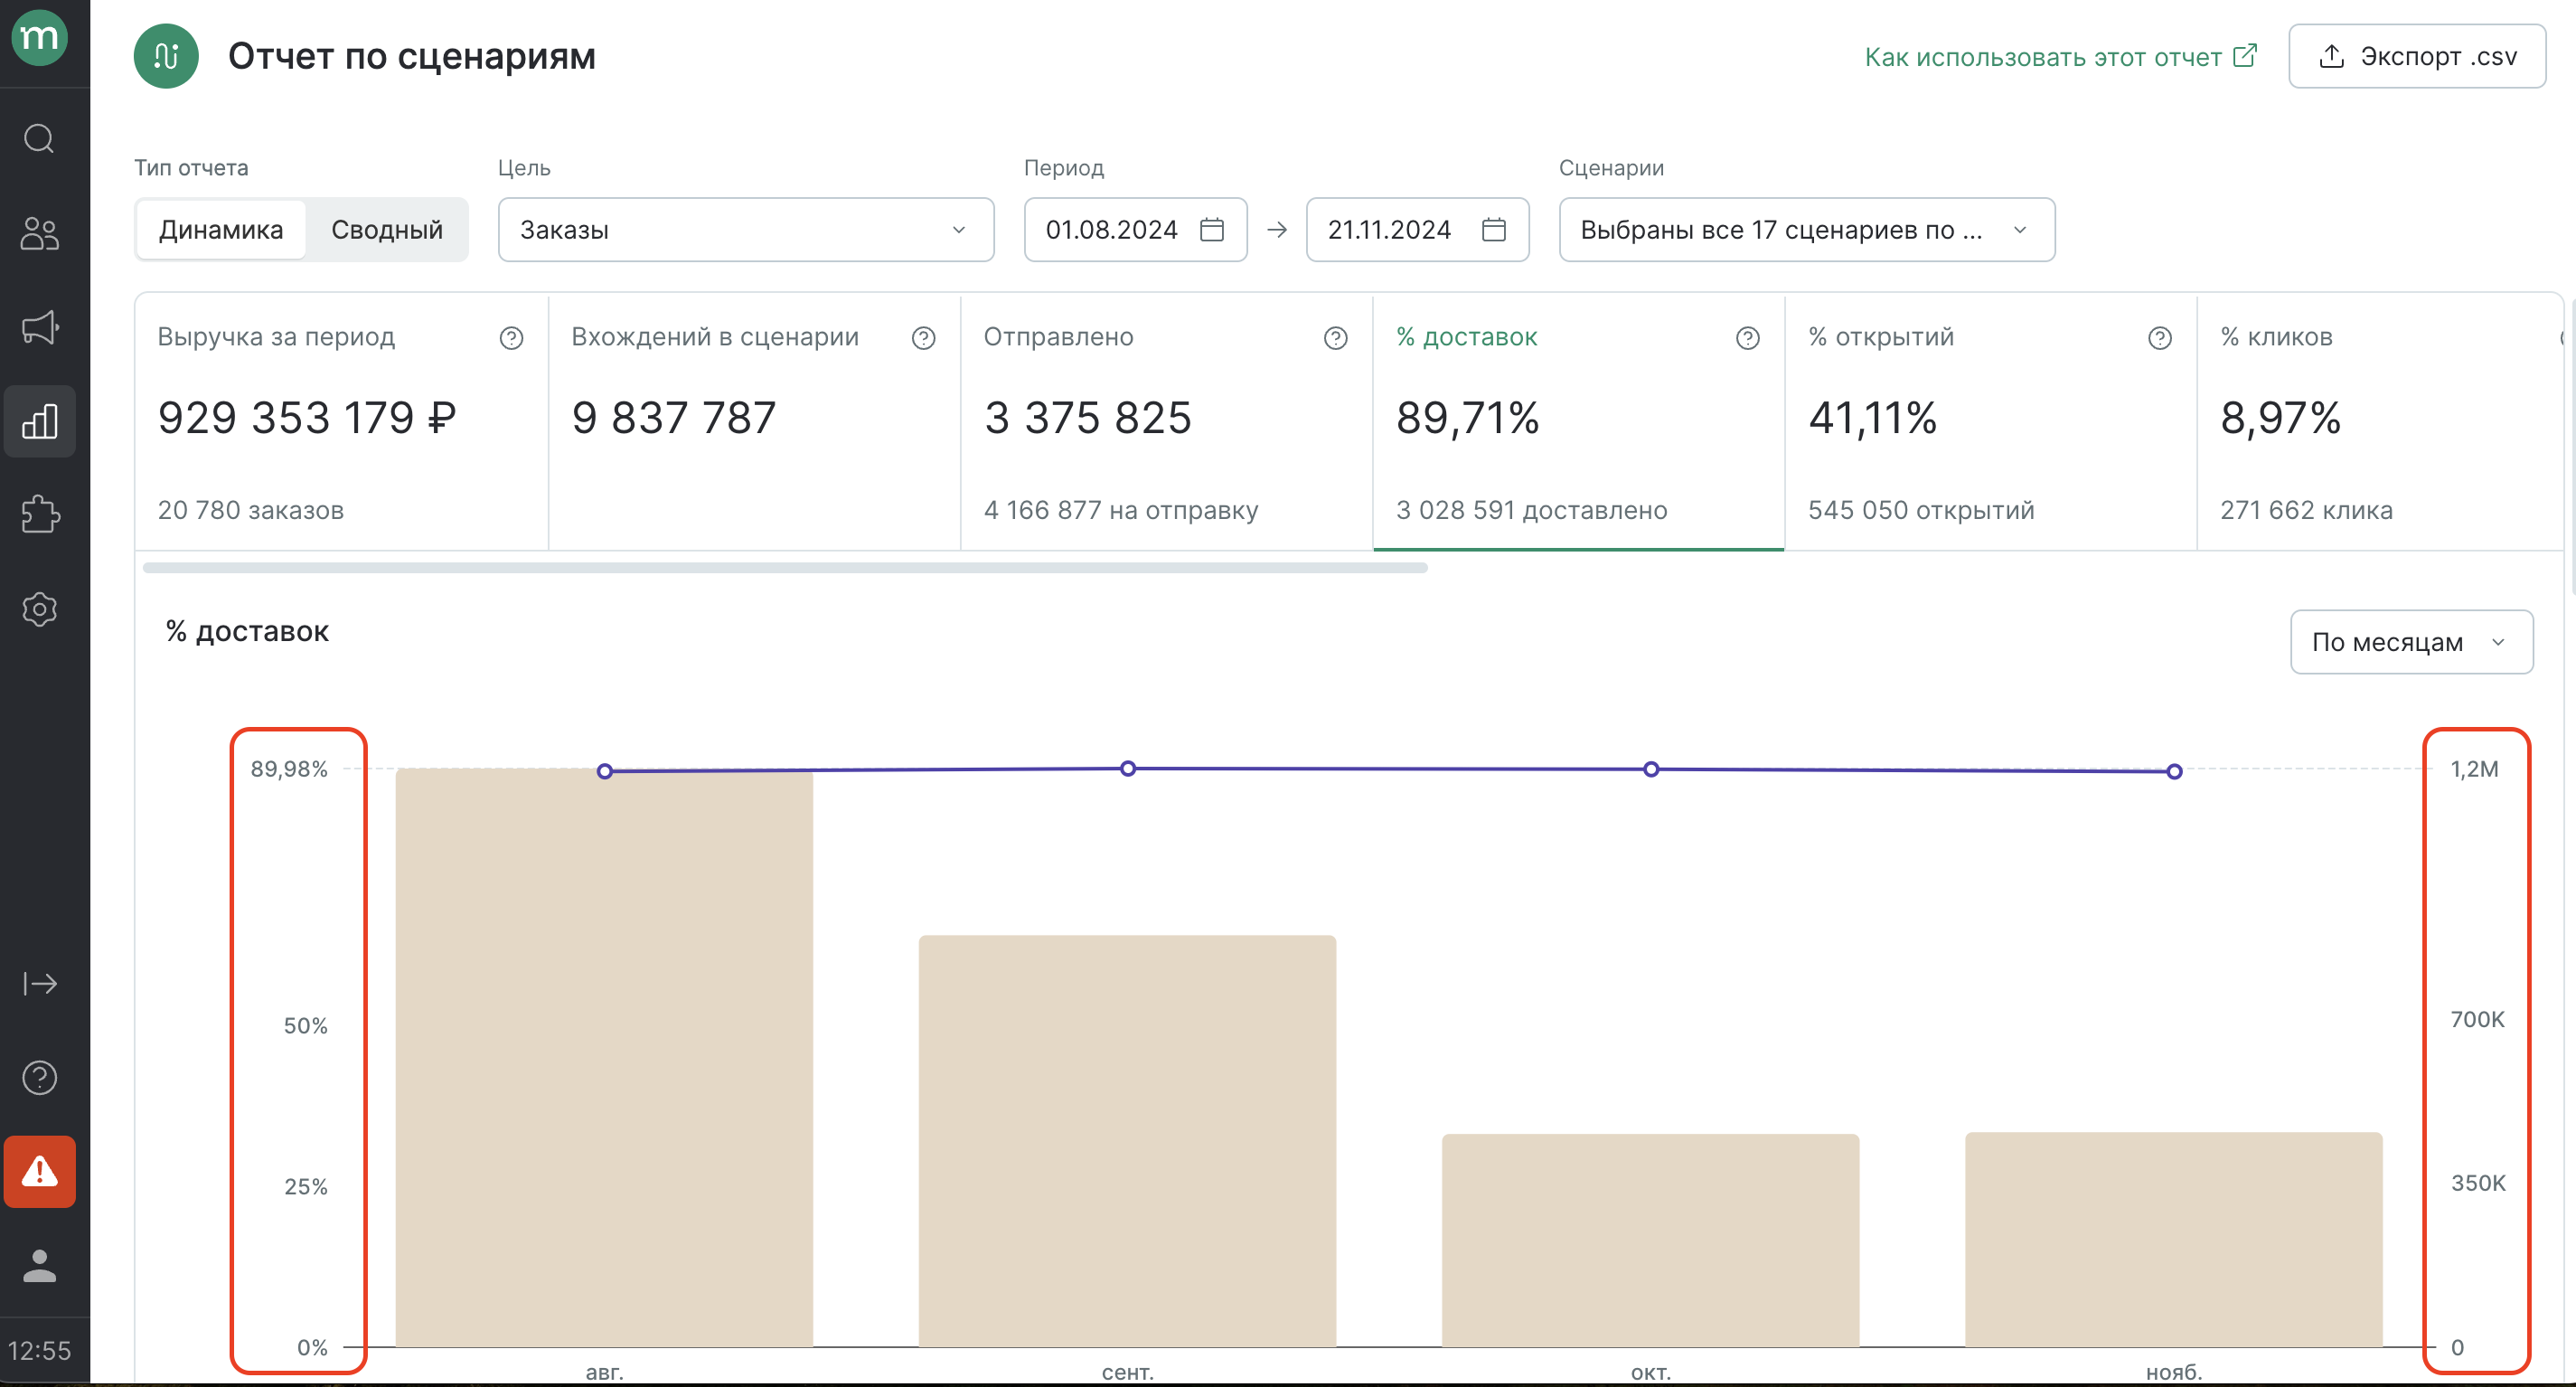Click the start date field 01.08.2024
The image size is (2576, 1387).
(1135, 230)
